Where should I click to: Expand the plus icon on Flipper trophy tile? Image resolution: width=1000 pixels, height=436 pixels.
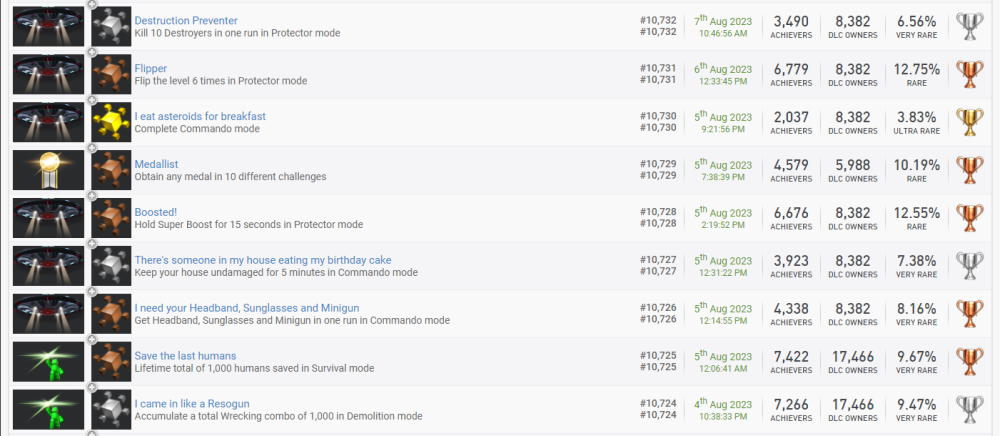point(92,52)
